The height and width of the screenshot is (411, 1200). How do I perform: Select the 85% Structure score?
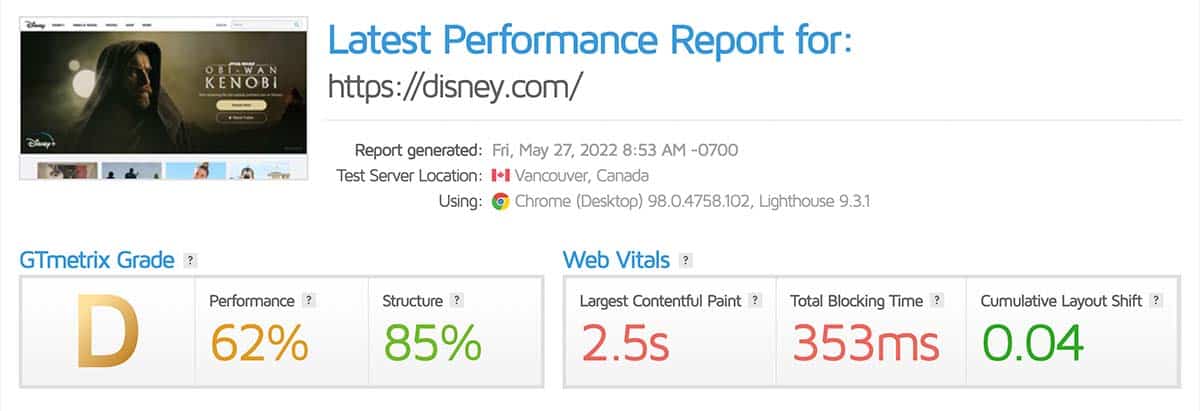(x=432, y=342)
